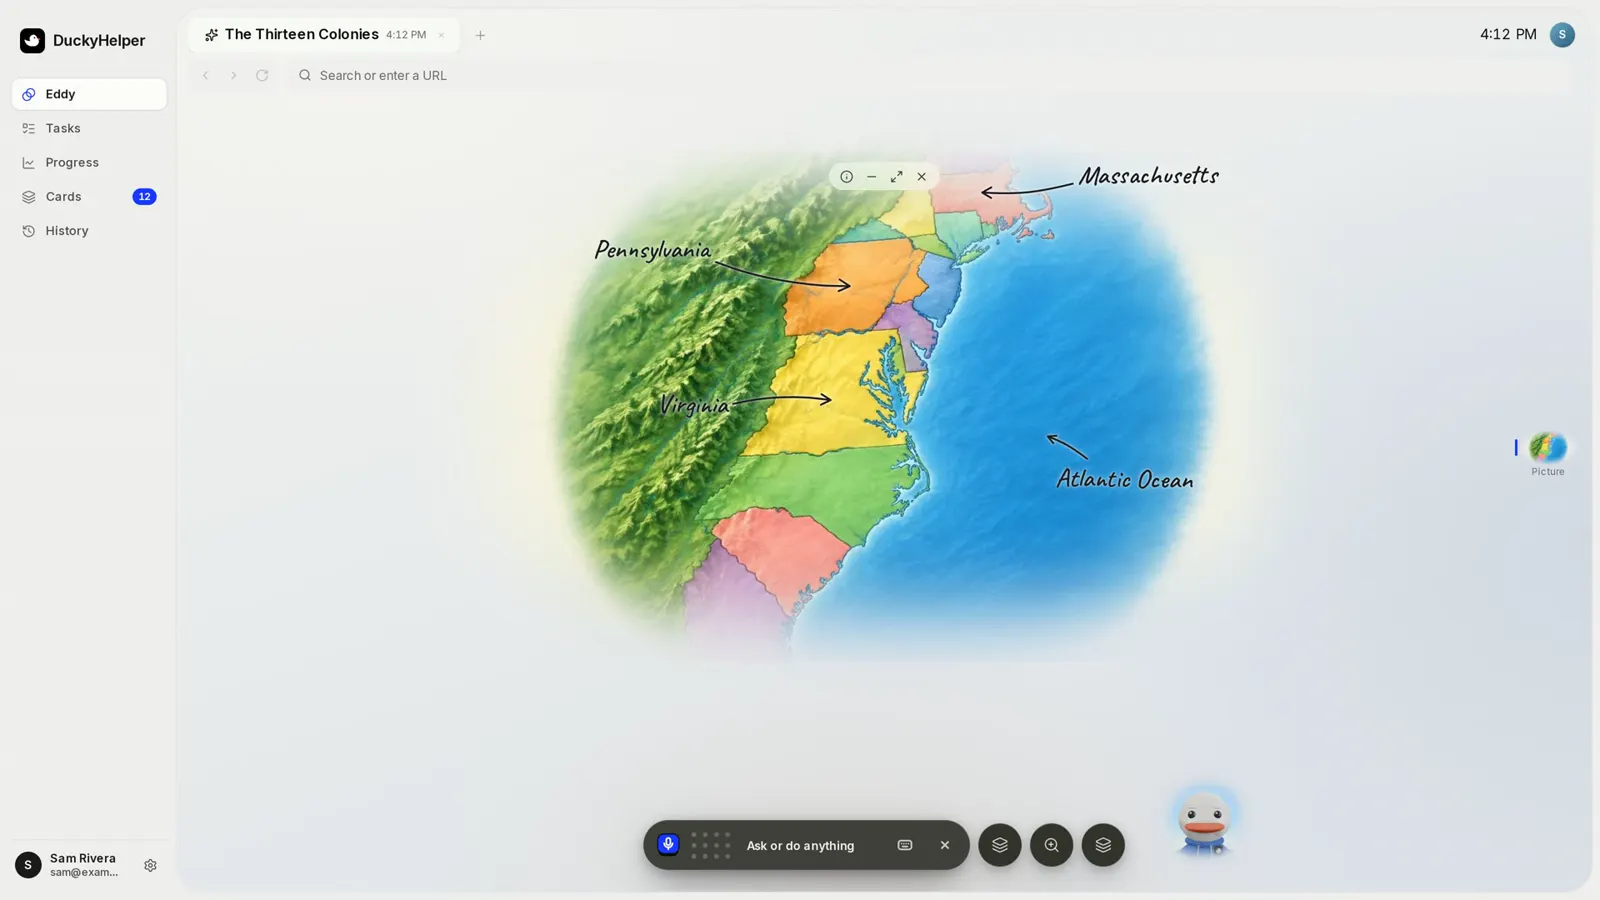1600x900 pixels.
Task: Click the Cards badge showing 12
Action: pyautogui.click(x=144, y=196)
